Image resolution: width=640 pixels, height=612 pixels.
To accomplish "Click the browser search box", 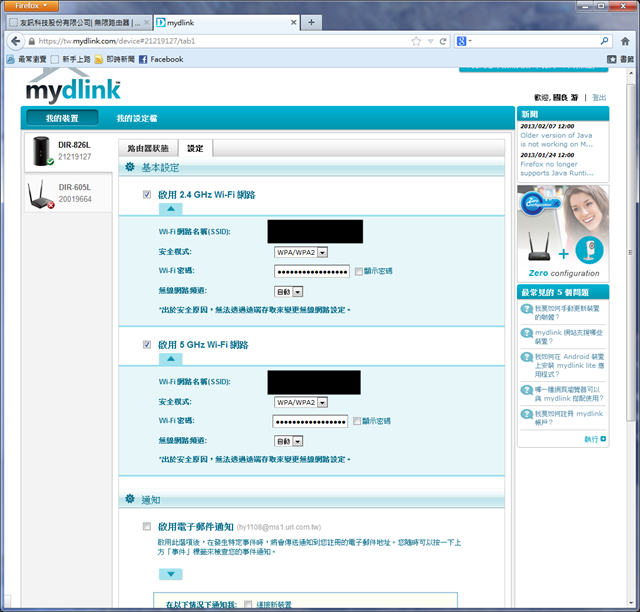I will tap(535, 41).
